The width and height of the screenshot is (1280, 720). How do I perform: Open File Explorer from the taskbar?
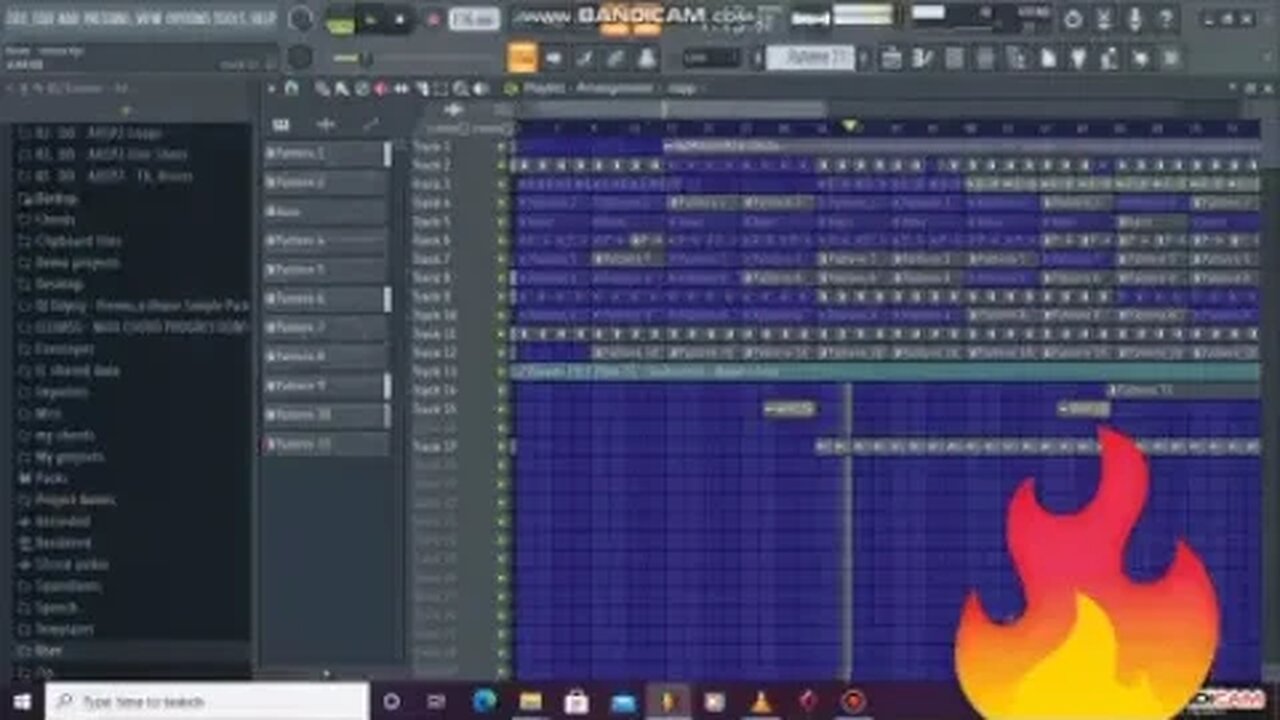pyautogui.click(x=531, y=701)
